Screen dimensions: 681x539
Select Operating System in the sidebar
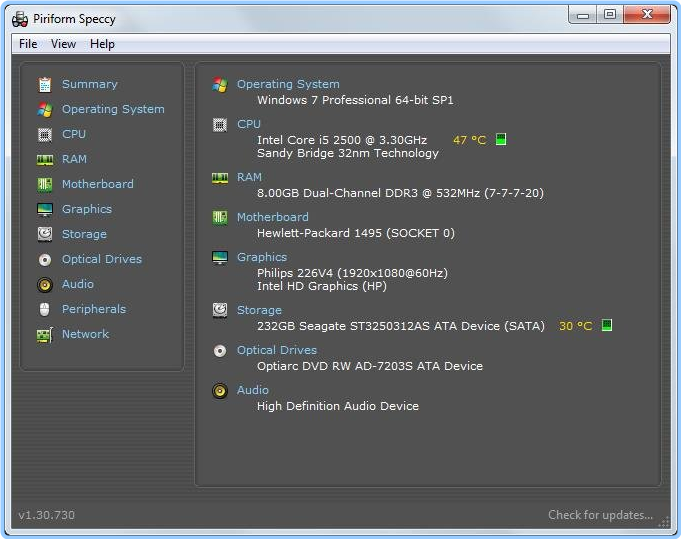tap(113, 109)
